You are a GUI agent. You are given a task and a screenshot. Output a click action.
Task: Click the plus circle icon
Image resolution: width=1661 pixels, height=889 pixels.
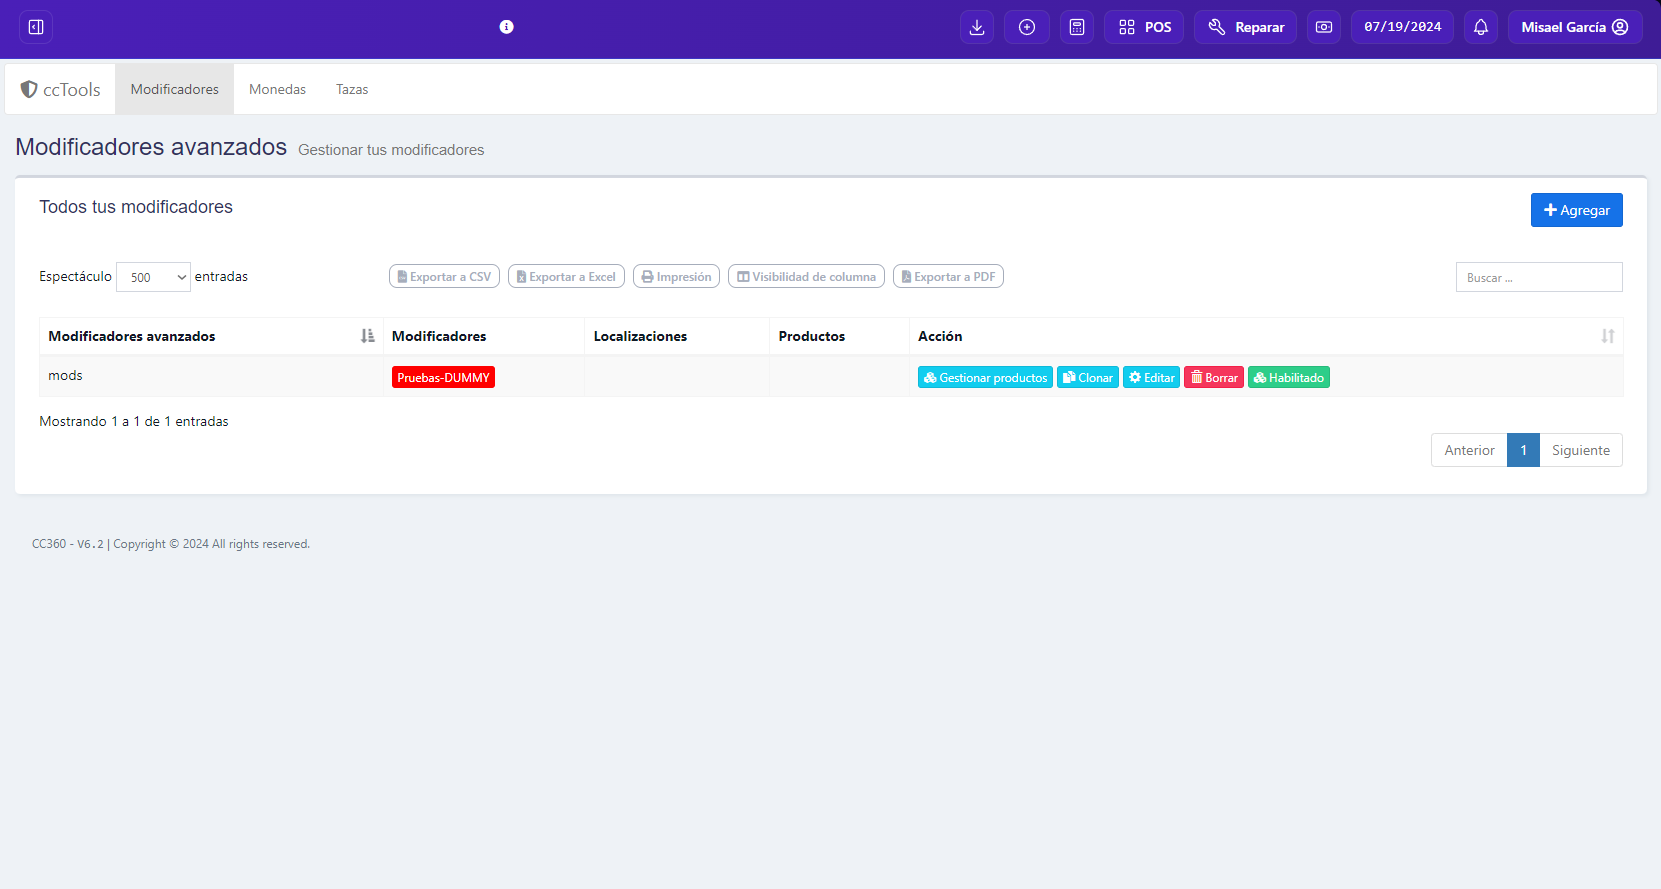(1027, 27)
